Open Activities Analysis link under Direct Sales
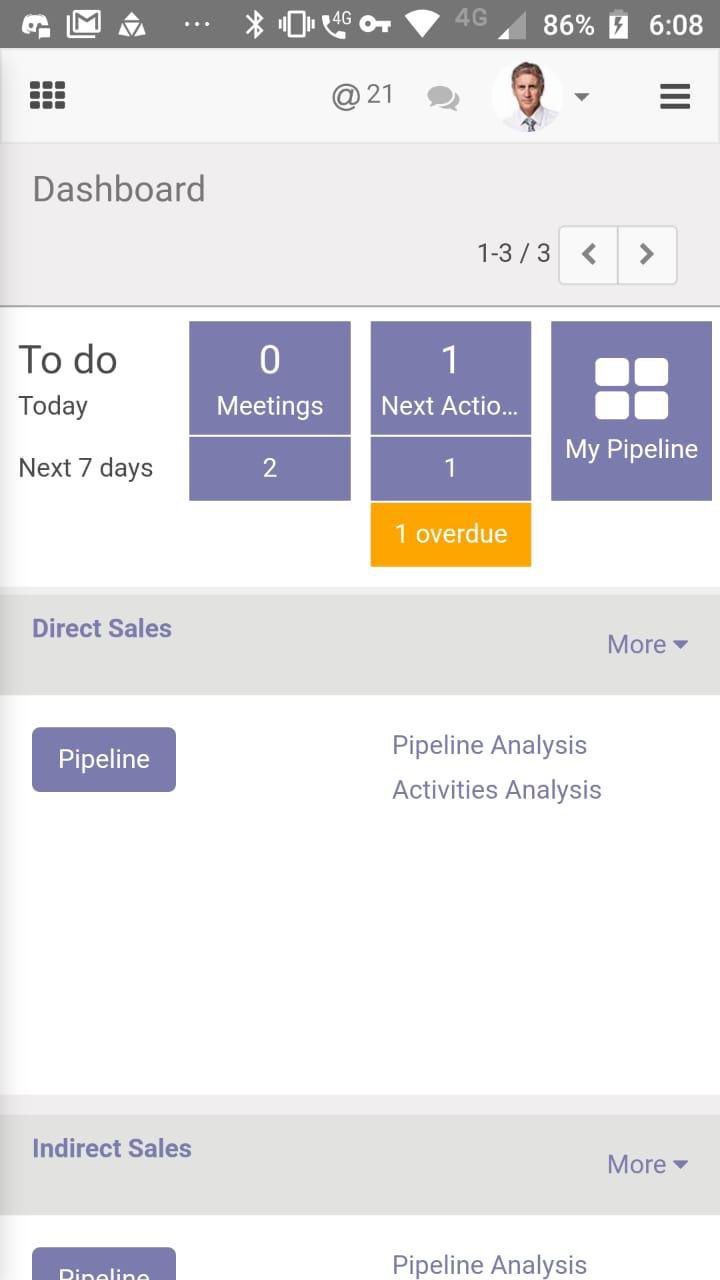720x1280 pixels. (x=496, y=790)
